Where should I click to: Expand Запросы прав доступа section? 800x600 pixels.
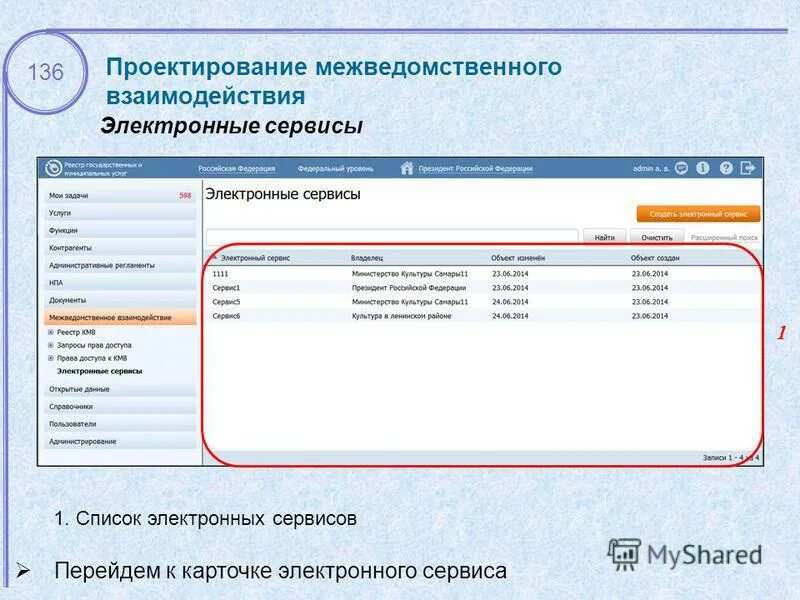tap(51, 345)
